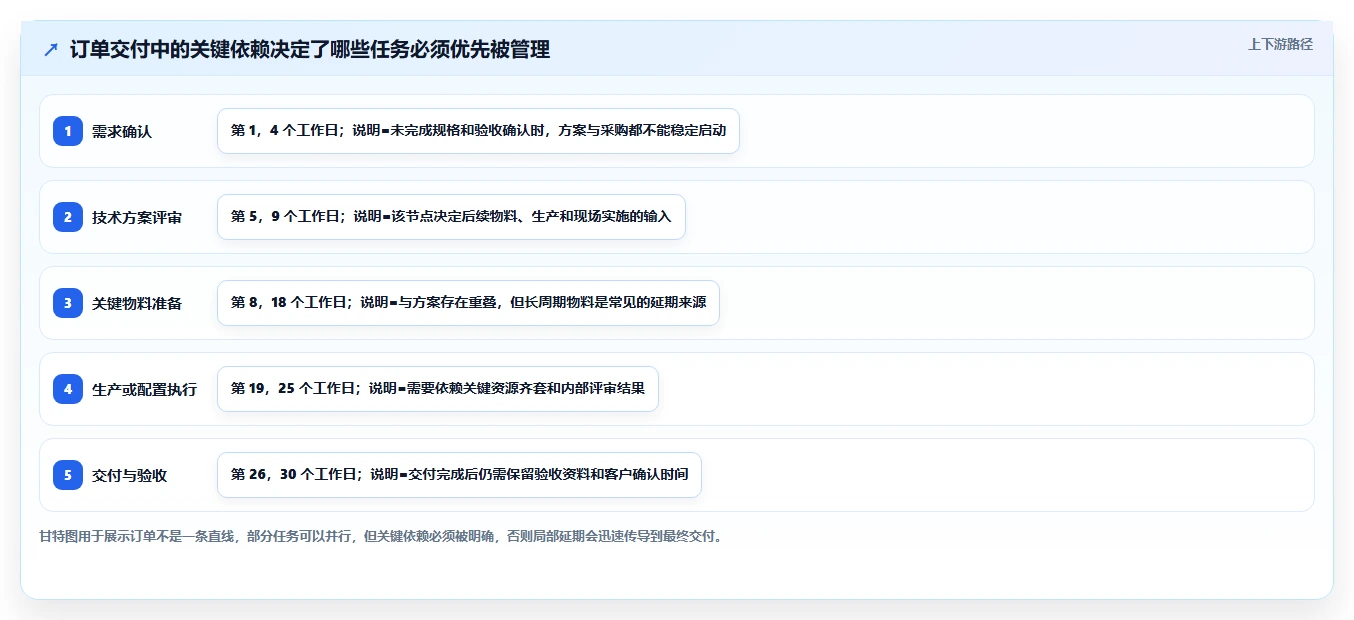The image size is (1354, 620).
Task: Select the 需求确认 step label
Action: (122, 131)
